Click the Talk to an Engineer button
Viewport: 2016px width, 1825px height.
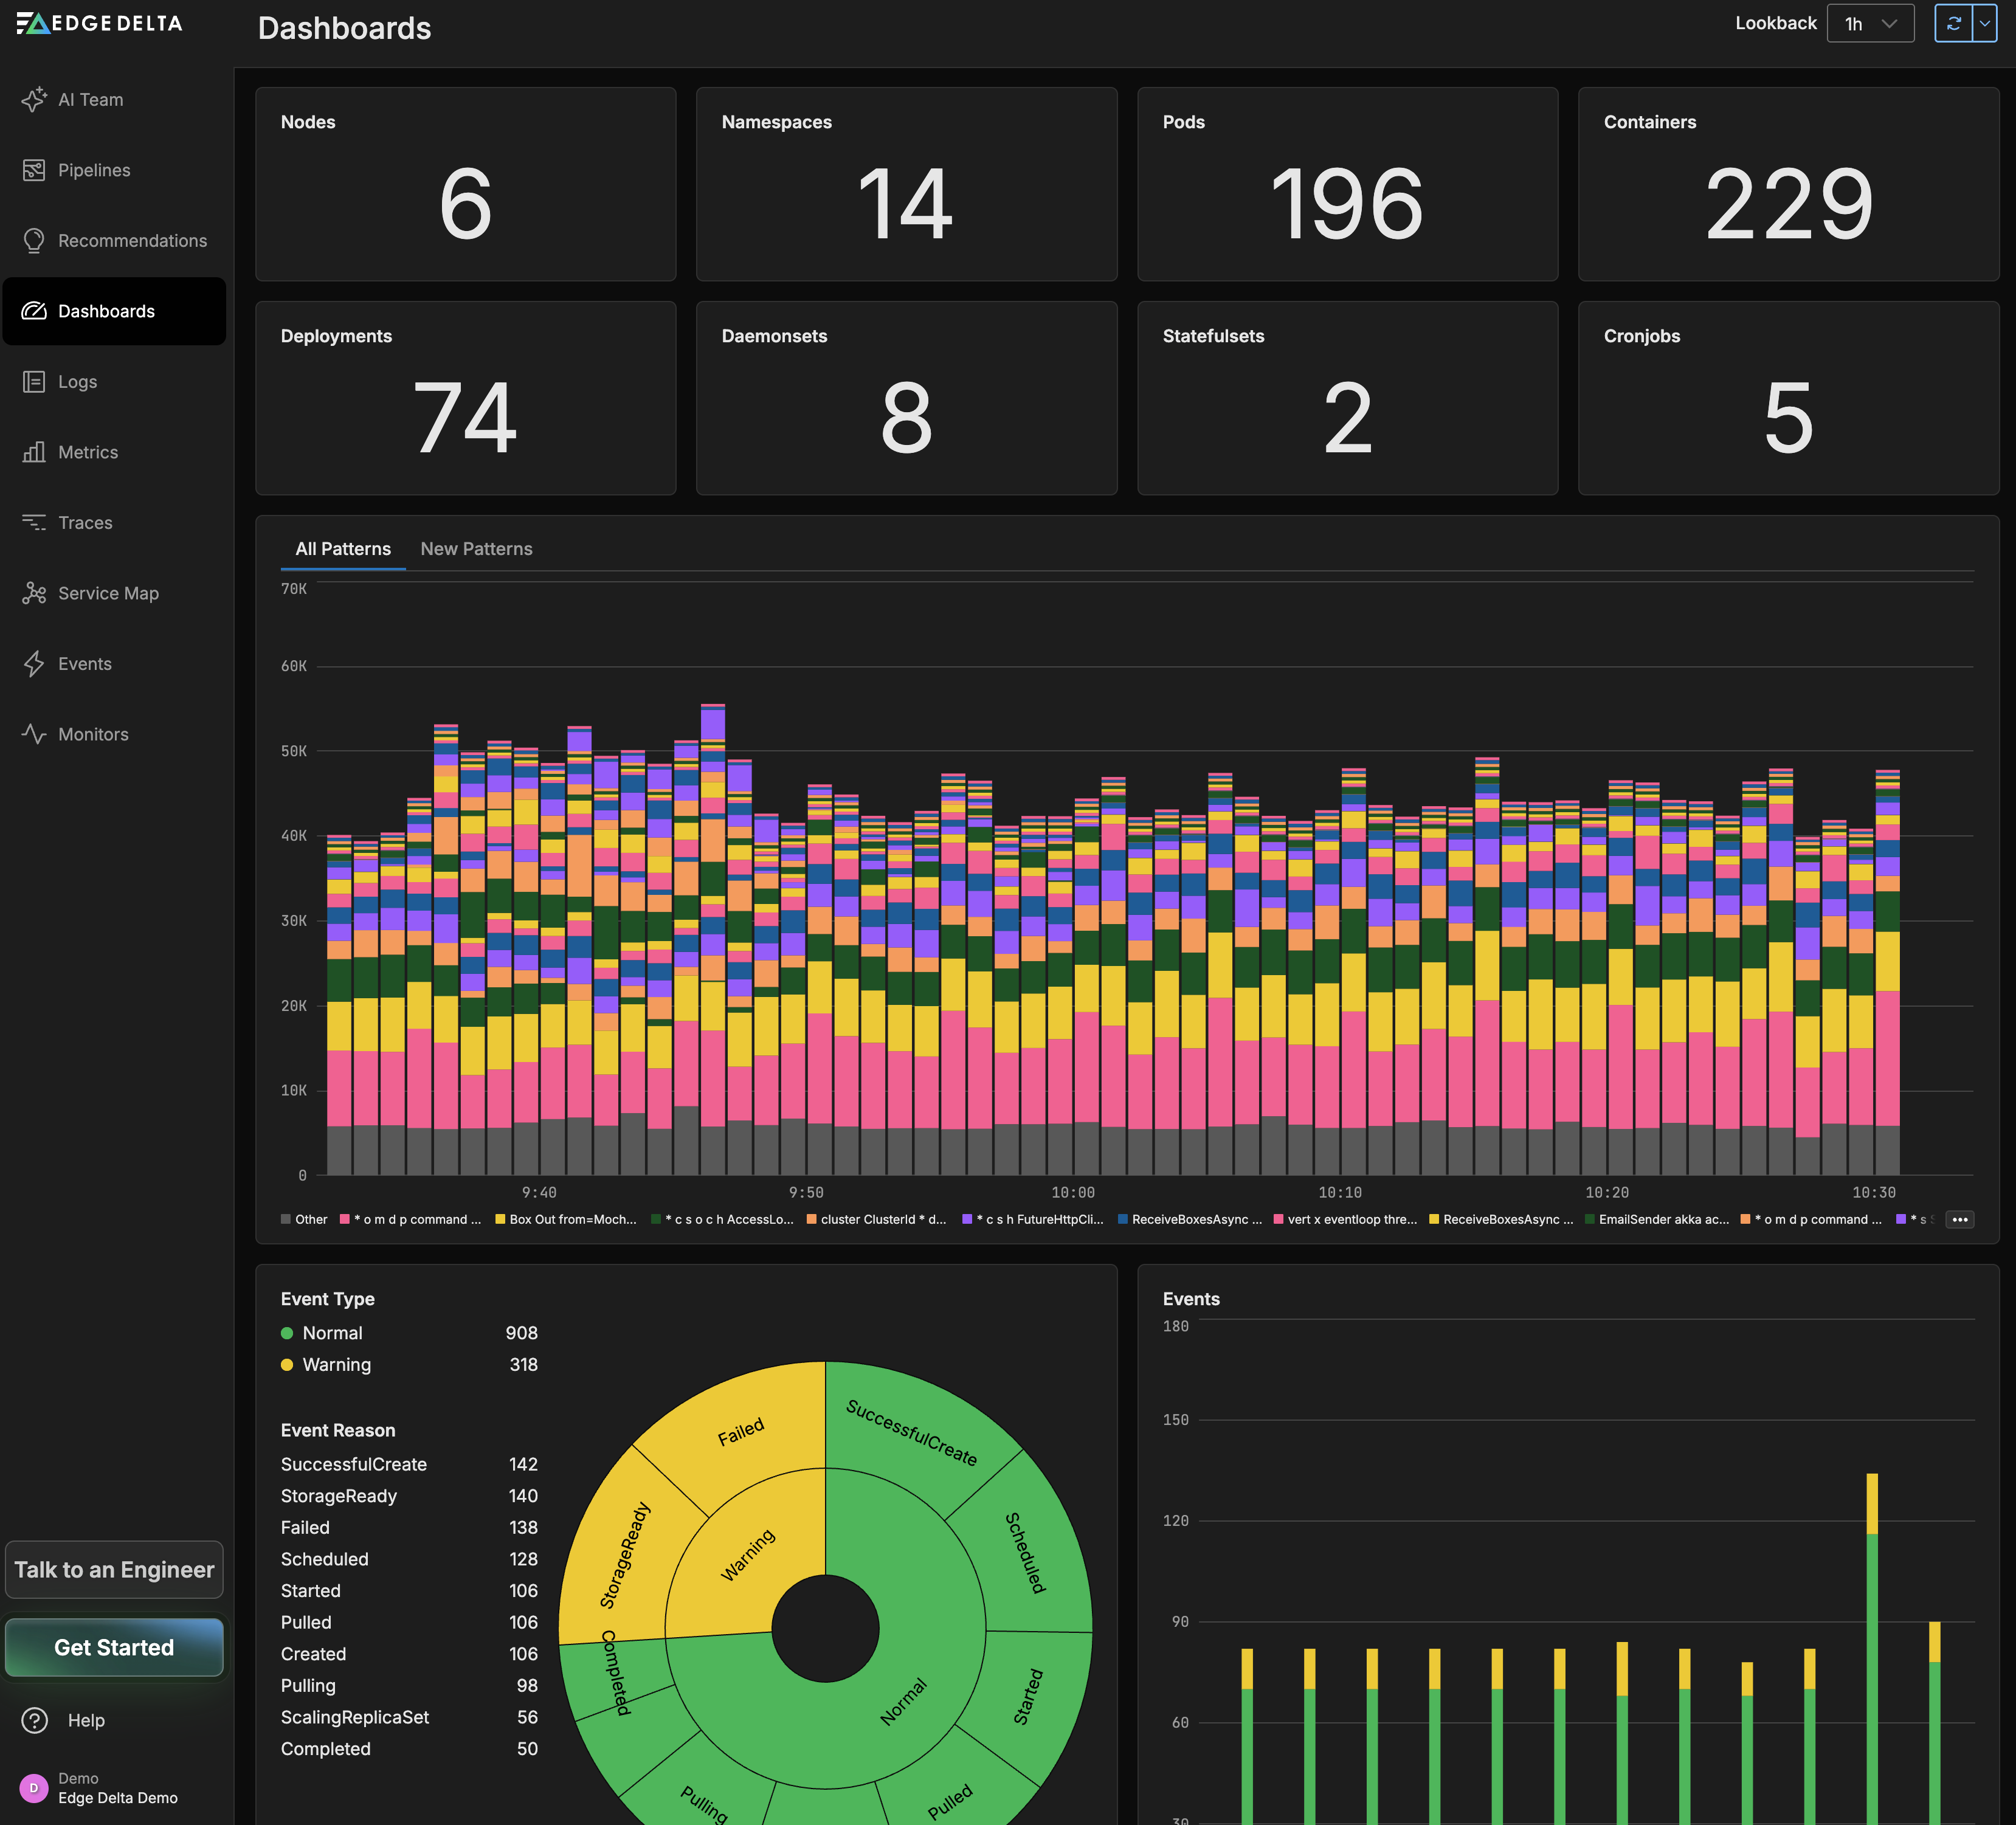click(x=114, y=1569)
